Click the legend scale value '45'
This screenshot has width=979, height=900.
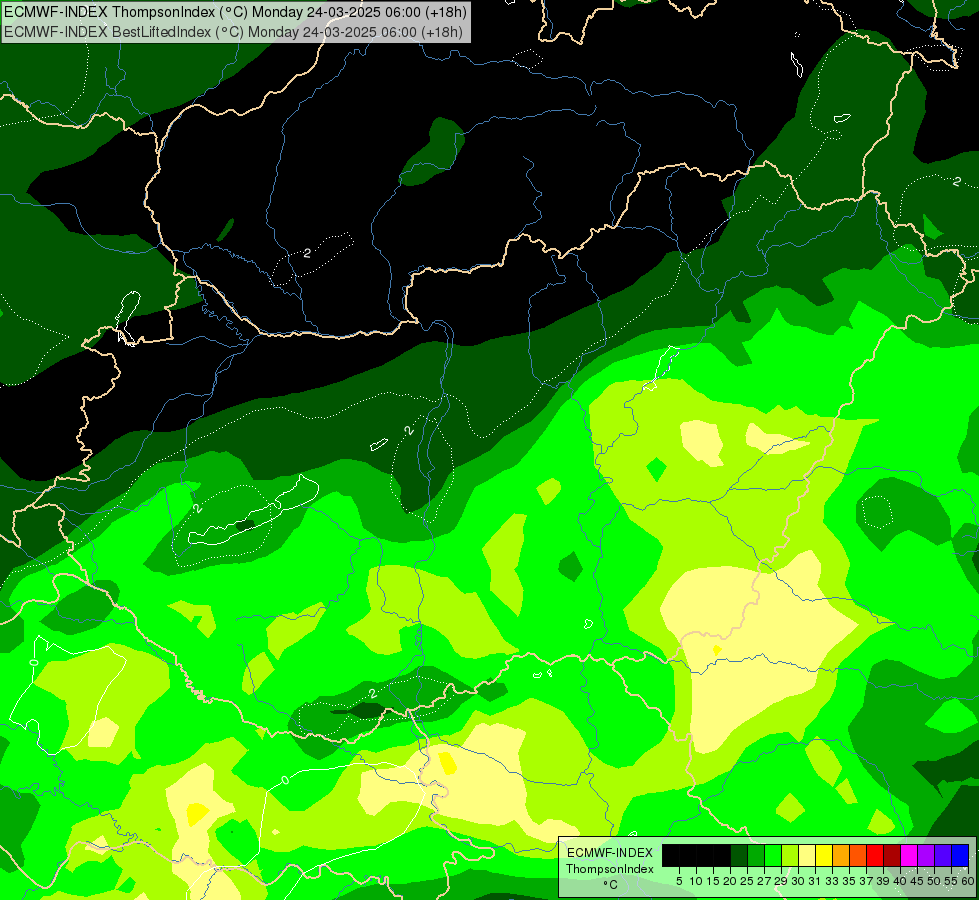918,881
